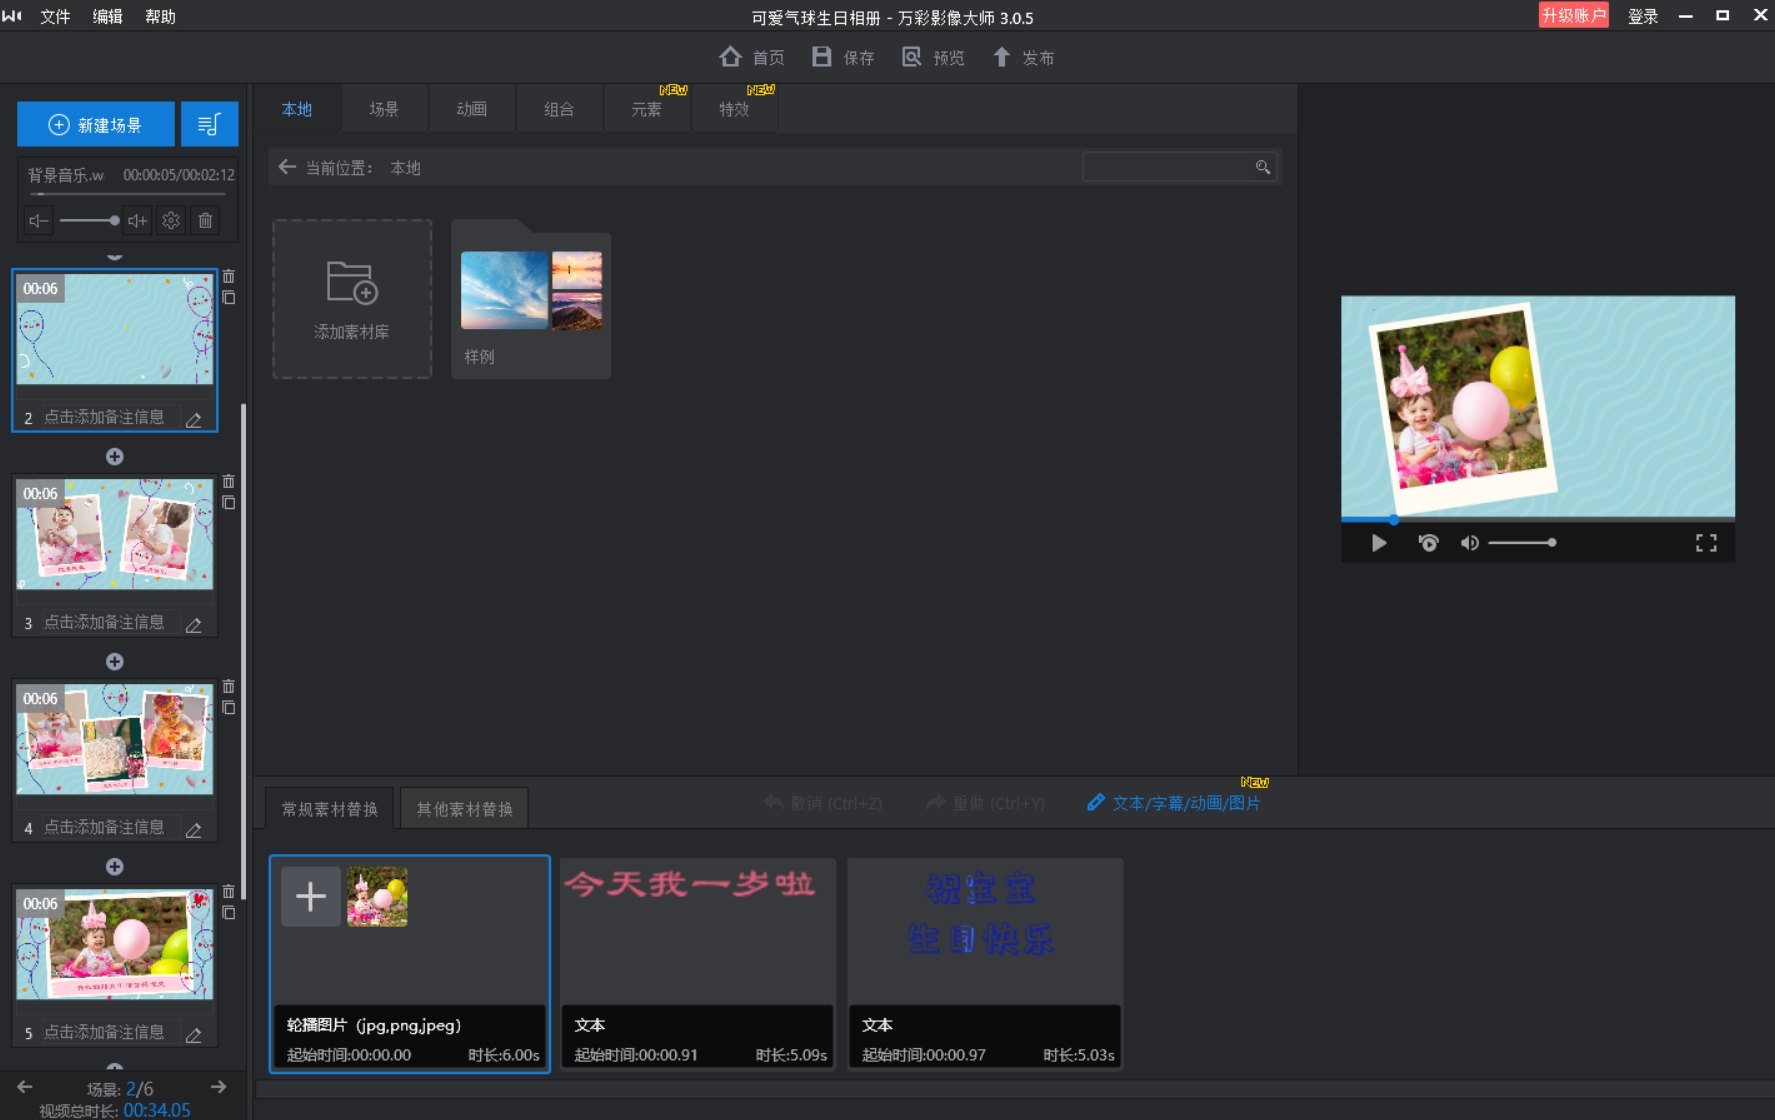Viewport: 1775px width, 1120px height.
Task: Publish video with 发布 button
Action: pyautogui.click(x=1023, y=57)
